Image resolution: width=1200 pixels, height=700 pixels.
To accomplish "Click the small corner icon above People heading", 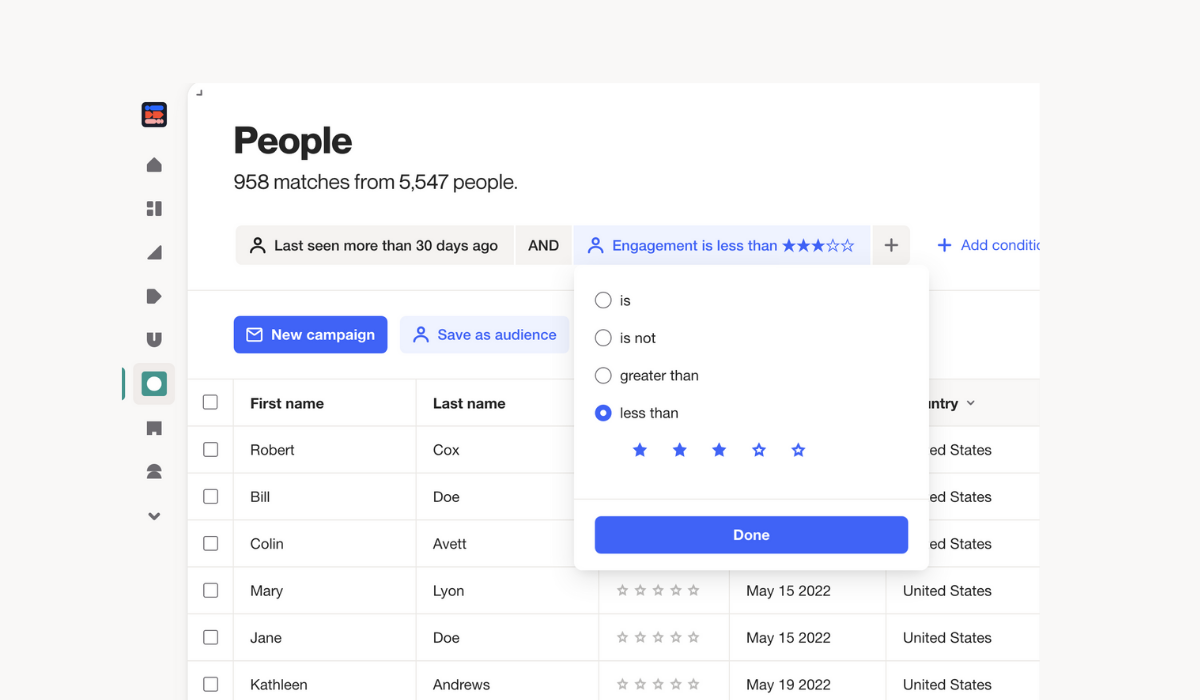I will (x=199, y=93).
